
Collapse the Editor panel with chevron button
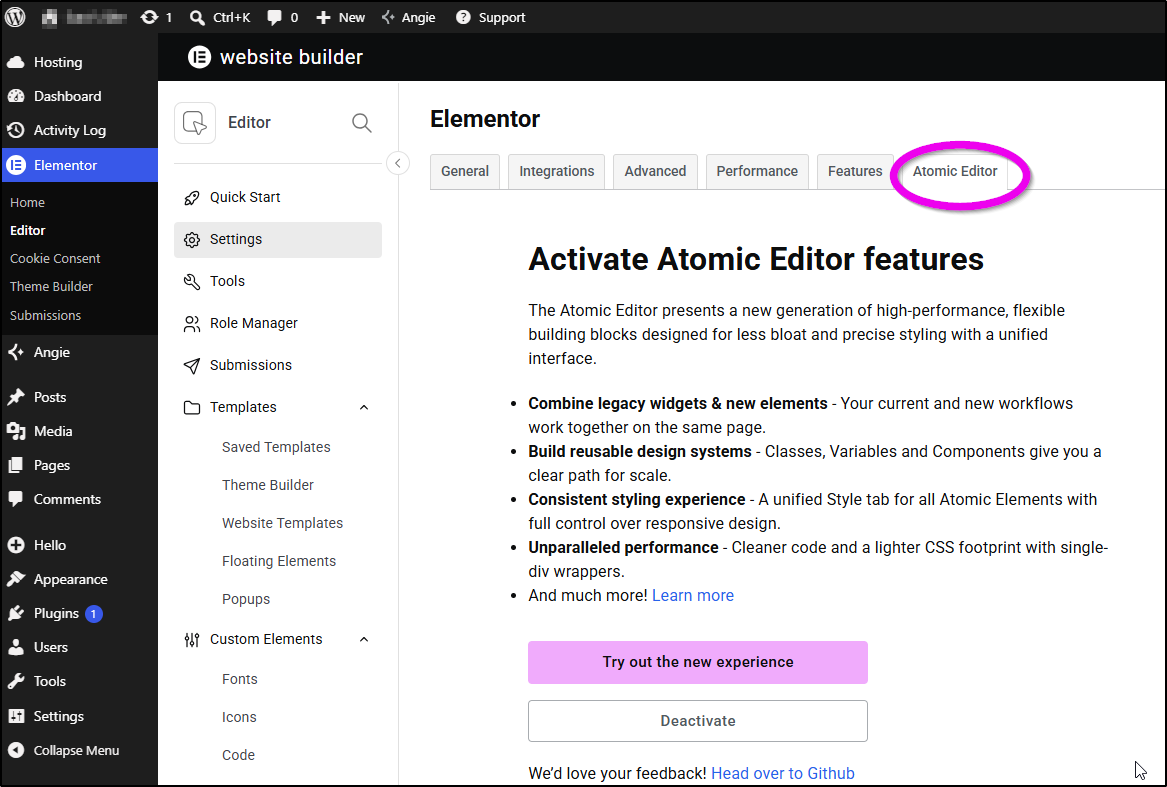398,163
